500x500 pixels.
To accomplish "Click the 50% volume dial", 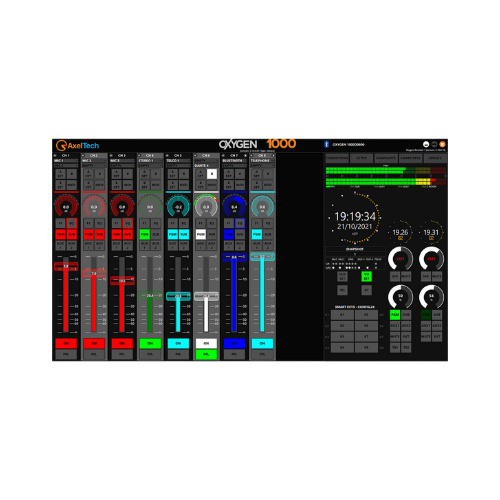I will pos(400,296).
